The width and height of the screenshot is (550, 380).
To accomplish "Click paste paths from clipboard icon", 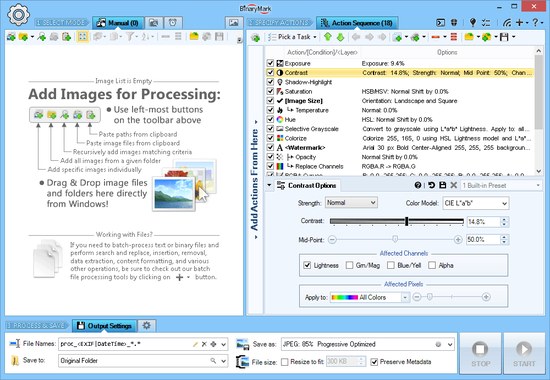I will [x=66, y=36].
